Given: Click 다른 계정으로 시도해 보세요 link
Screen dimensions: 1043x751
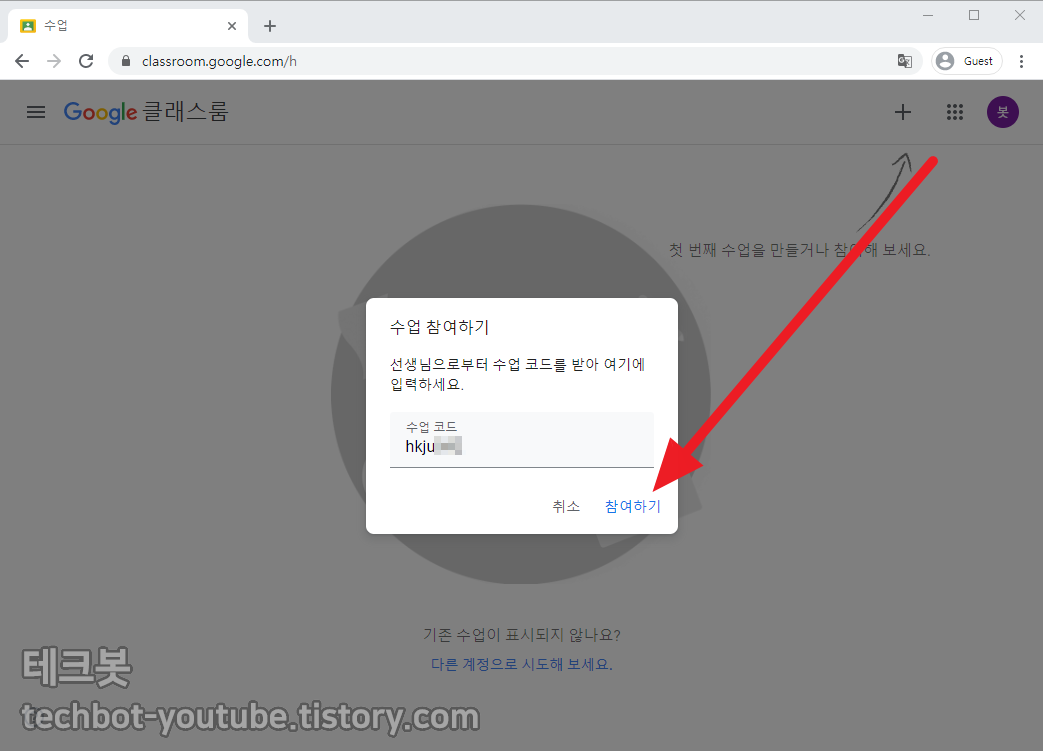Looking at the screenshot, I should (522, 664).
